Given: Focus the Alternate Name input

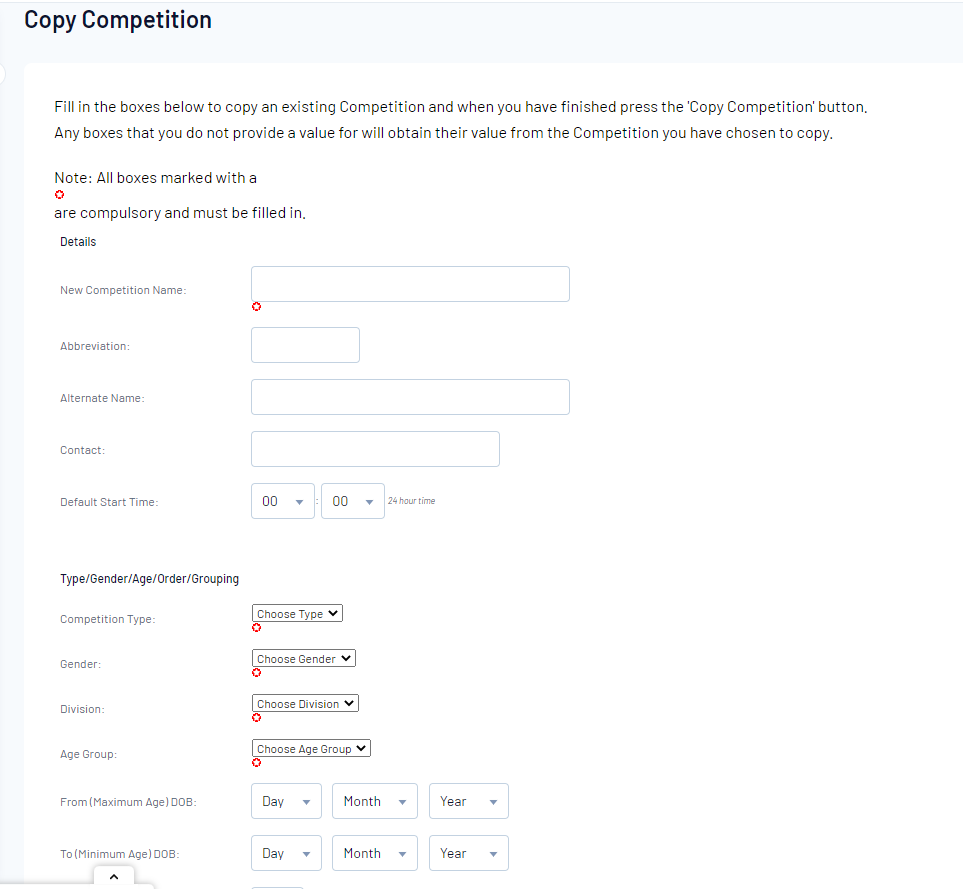Looking at the screenshot, I should (x=410, y=397).
